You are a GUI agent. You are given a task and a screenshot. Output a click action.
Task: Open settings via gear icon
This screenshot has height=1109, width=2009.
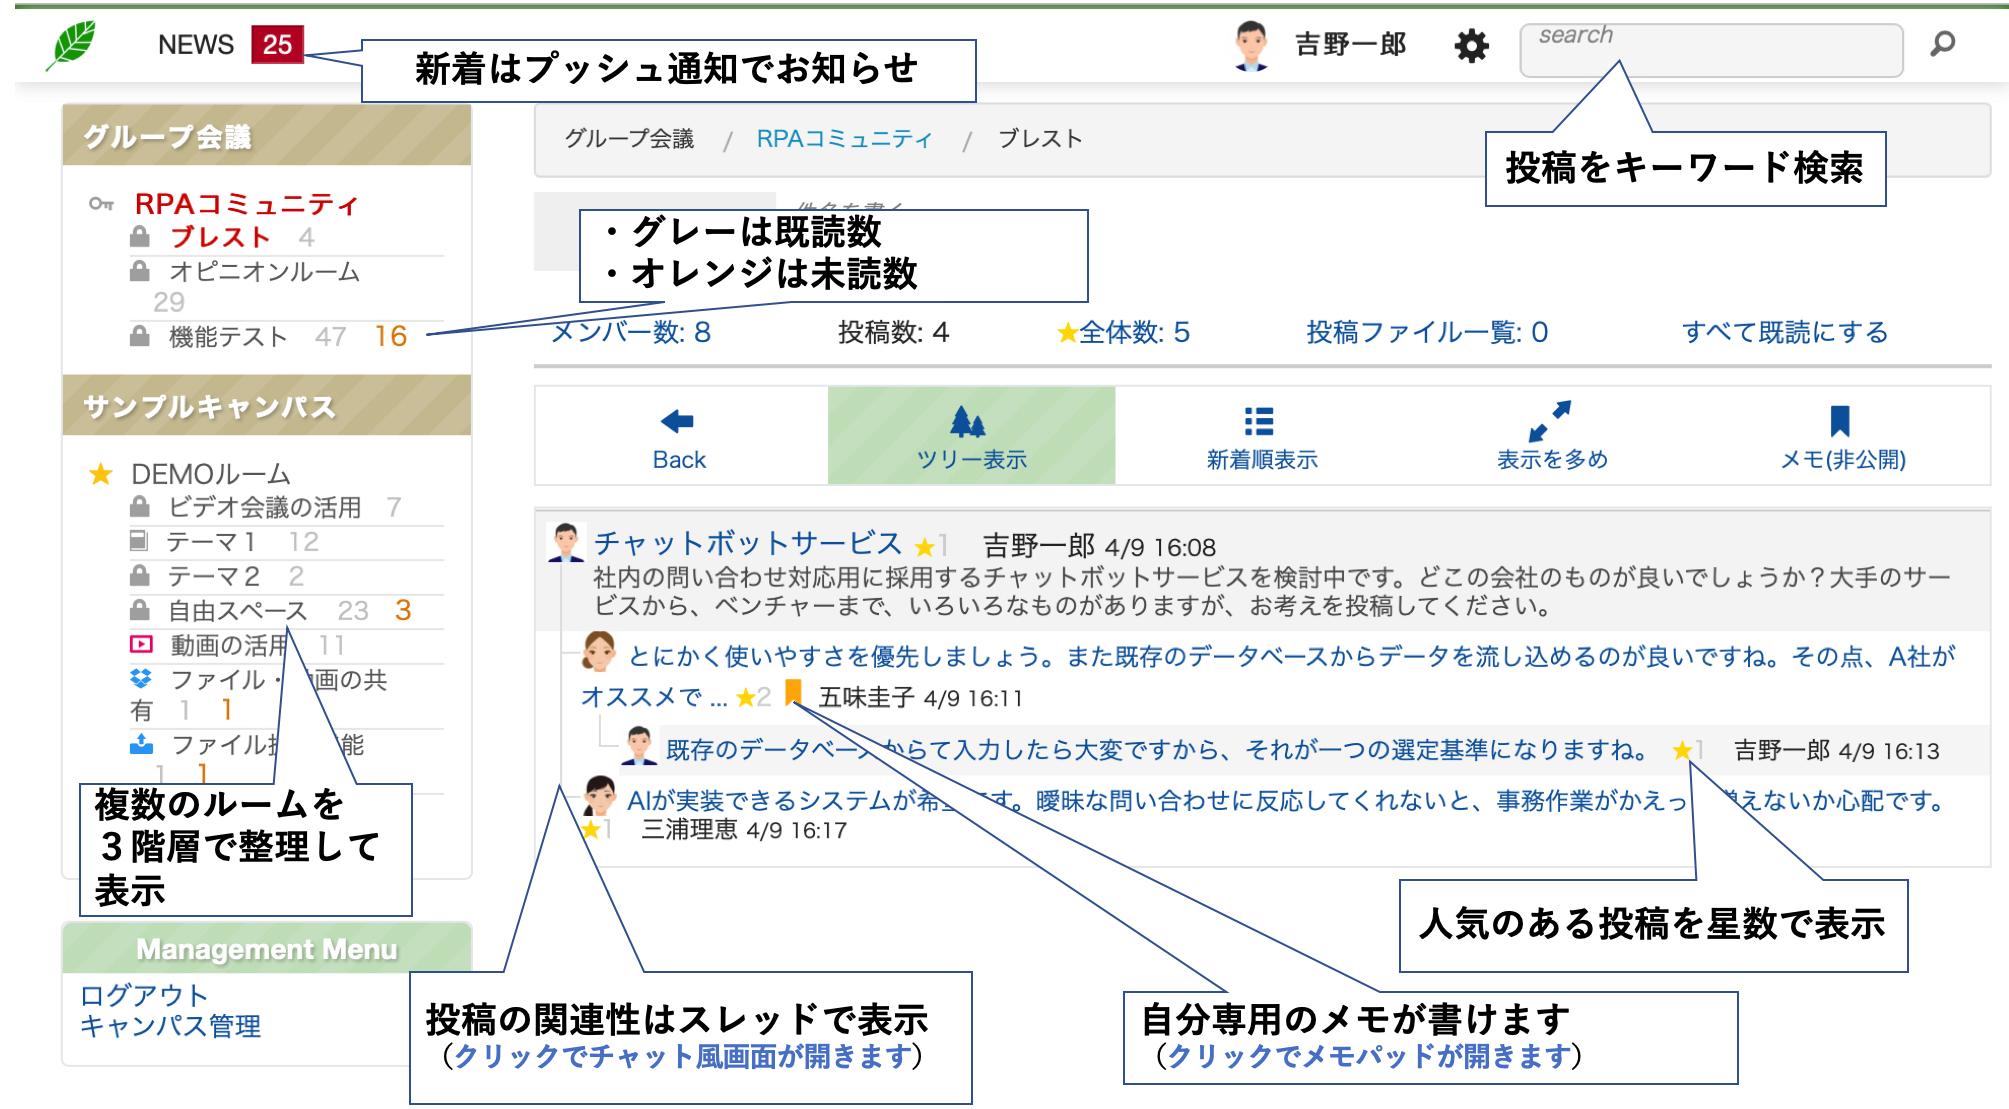[x=1471, y=46]
